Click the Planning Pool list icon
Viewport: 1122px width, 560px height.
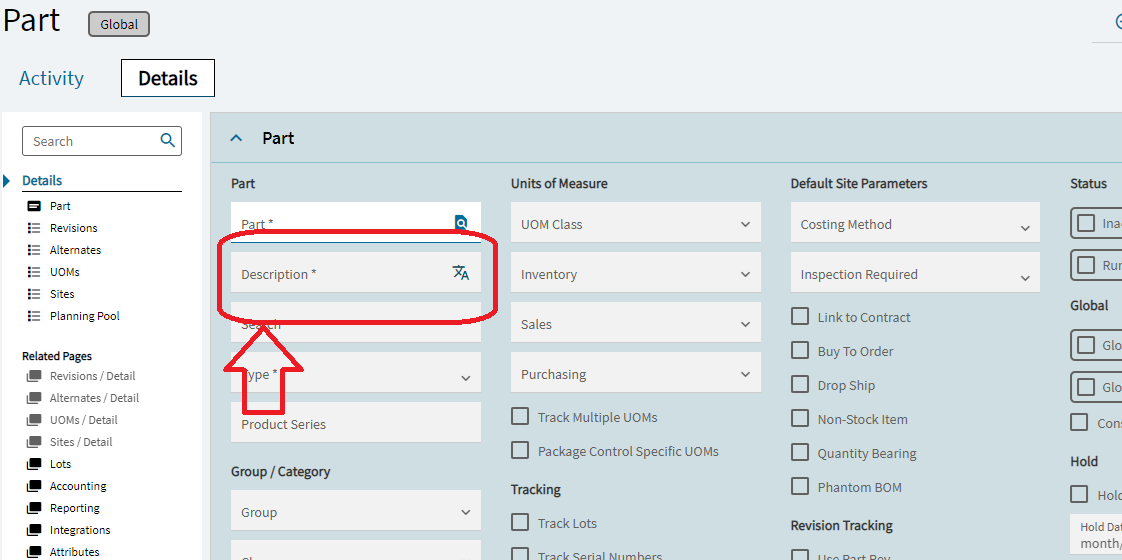pos(34,316)
